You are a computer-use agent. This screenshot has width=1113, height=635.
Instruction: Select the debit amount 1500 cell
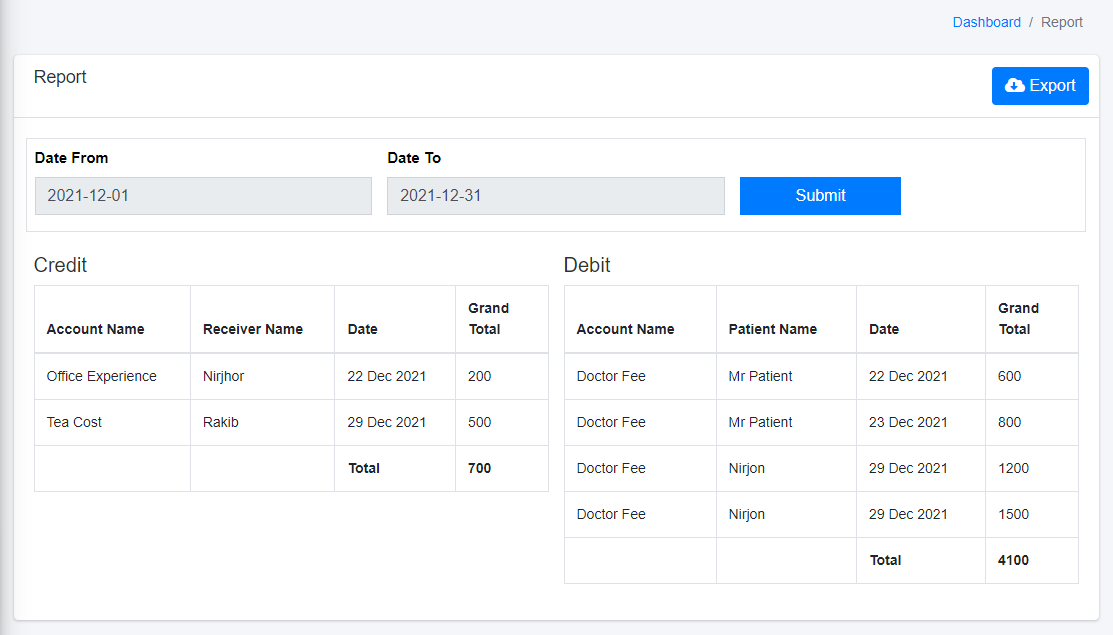(1013, 514)
